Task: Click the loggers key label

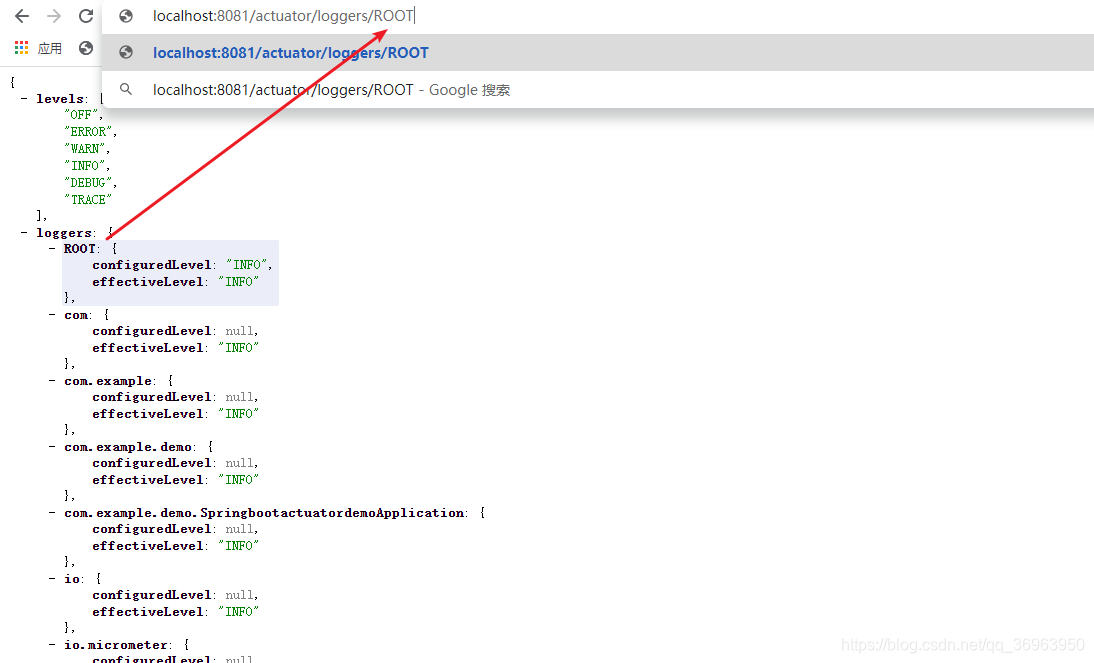Action: click(64, 232)
